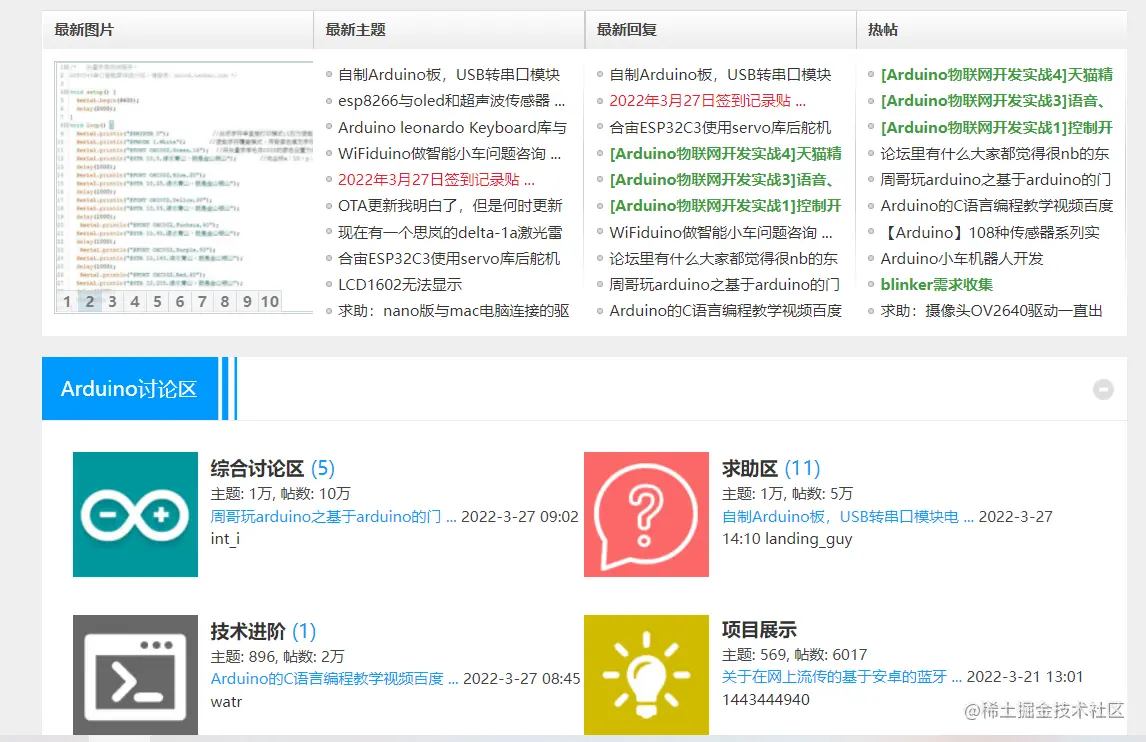Open 合宙ESP32C3 servo topic in 最新主题
1146x742 pixels.
pos(449,259)
